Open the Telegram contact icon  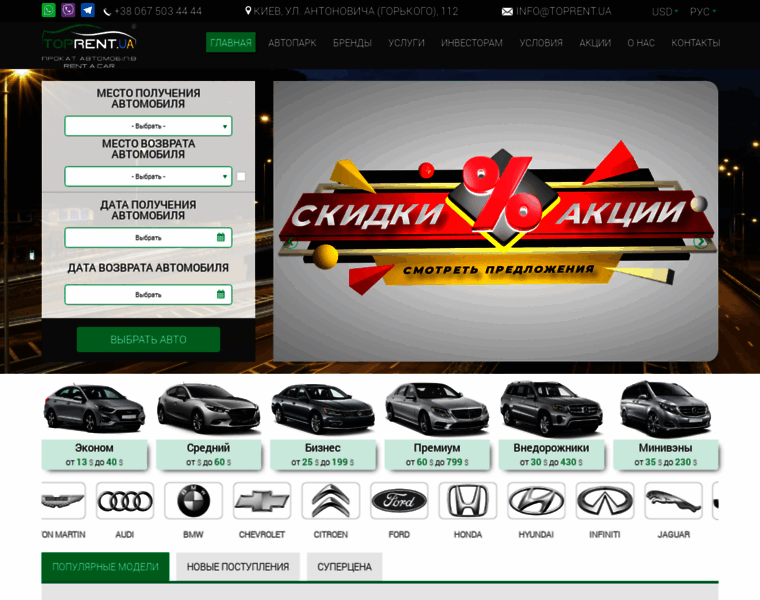[x=88, y=10]
